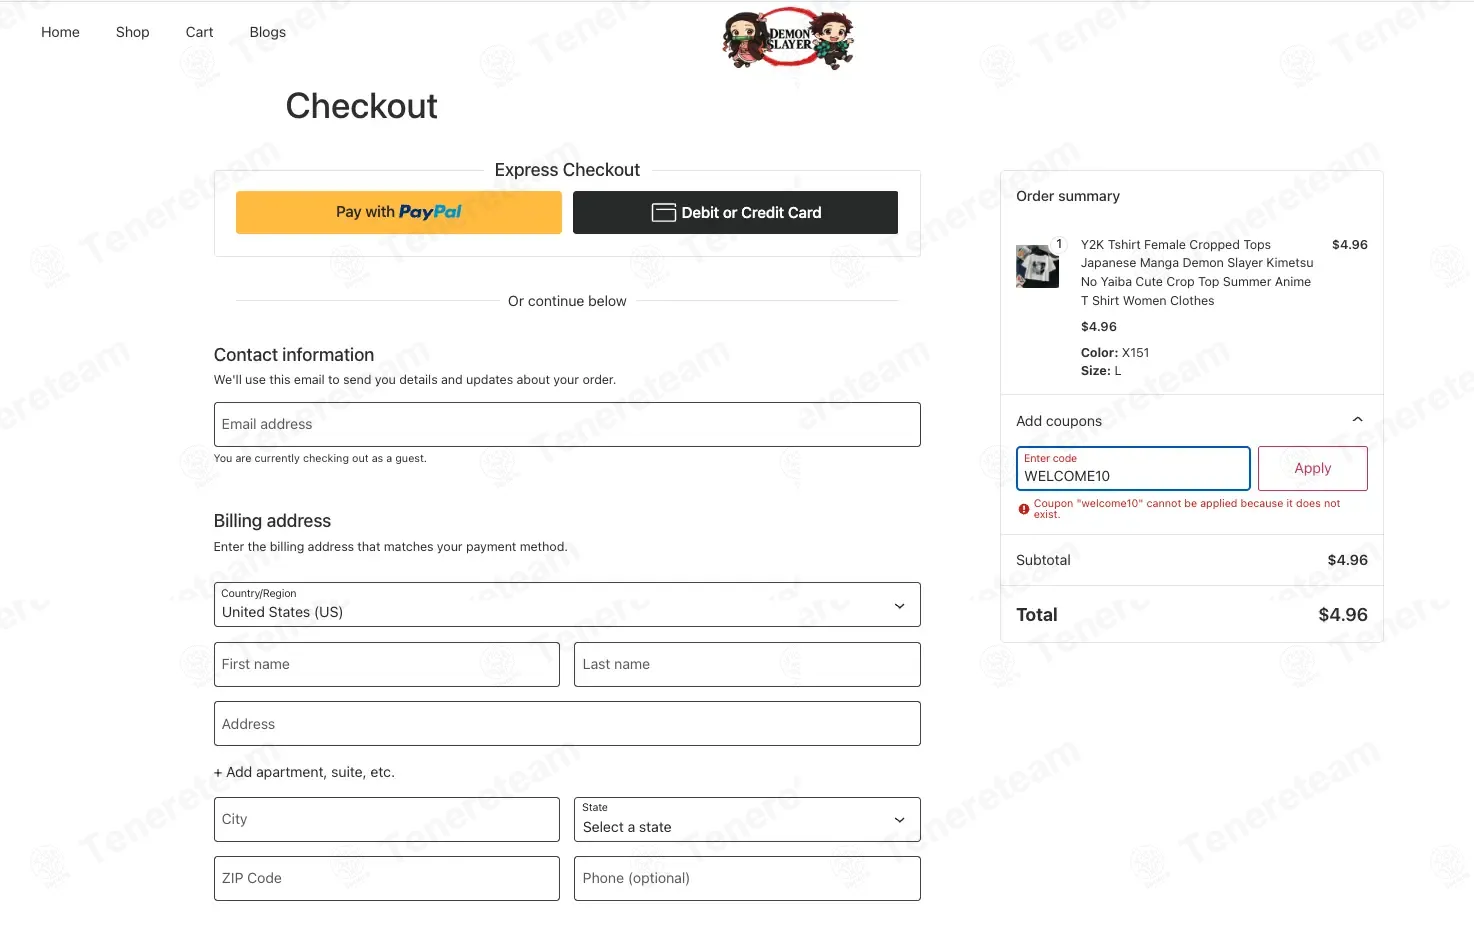Click the Last name field
This screenshot has height=938, width=1474.
(x=747, y=664)
